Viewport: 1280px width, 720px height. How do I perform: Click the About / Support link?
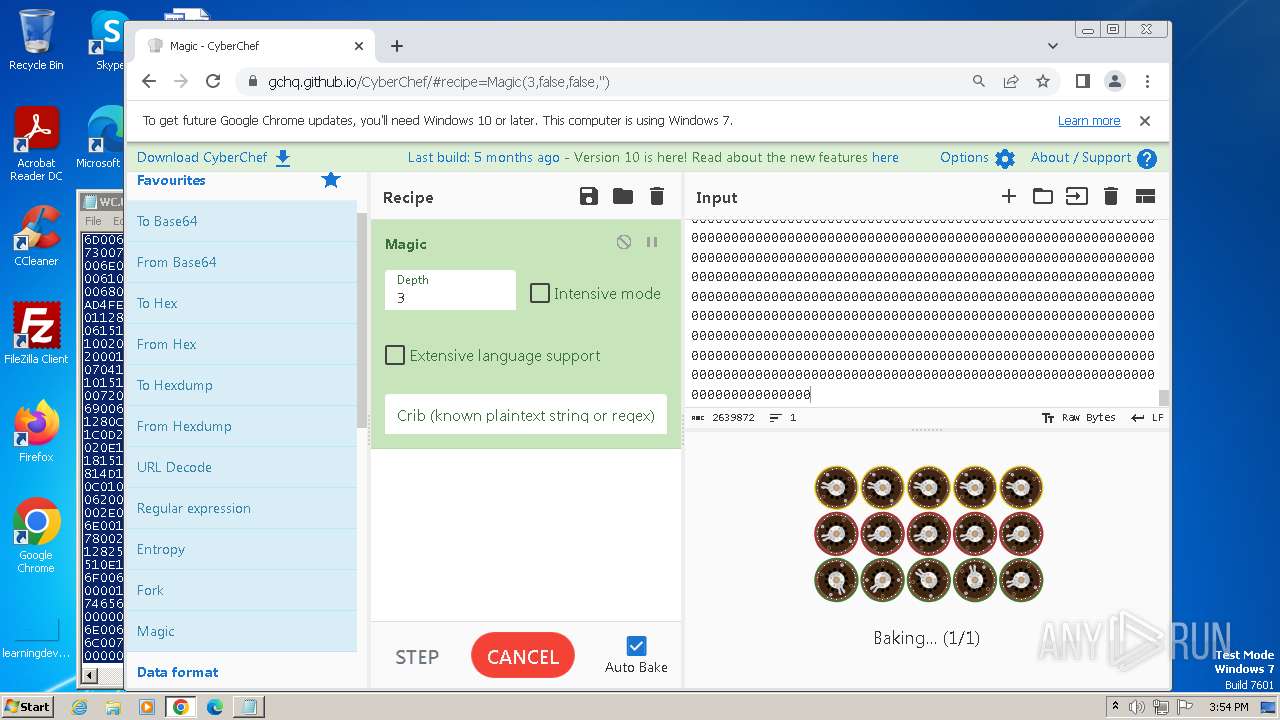click(1081, 158)
